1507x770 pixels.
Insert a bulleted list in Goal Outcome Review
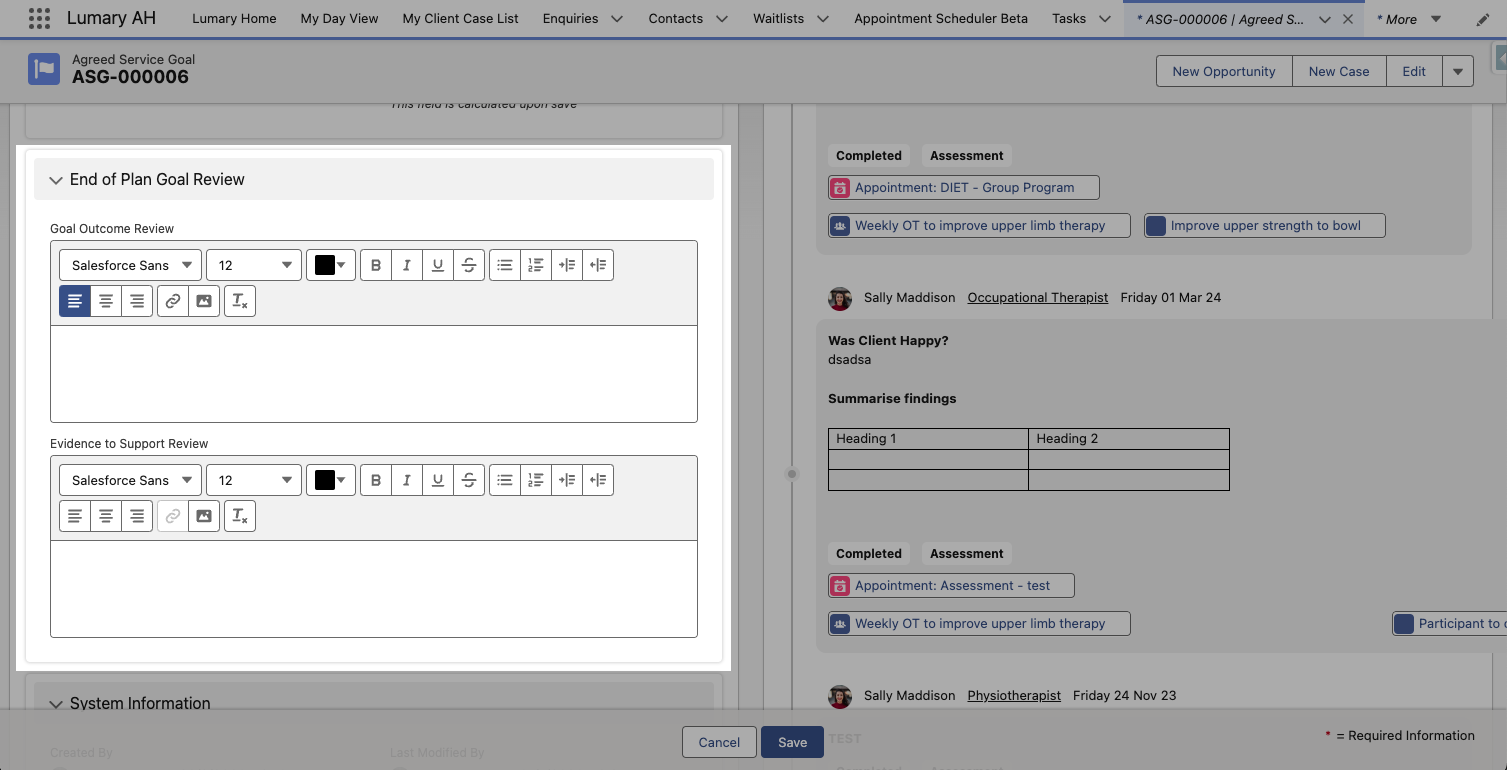pos(505,264)
